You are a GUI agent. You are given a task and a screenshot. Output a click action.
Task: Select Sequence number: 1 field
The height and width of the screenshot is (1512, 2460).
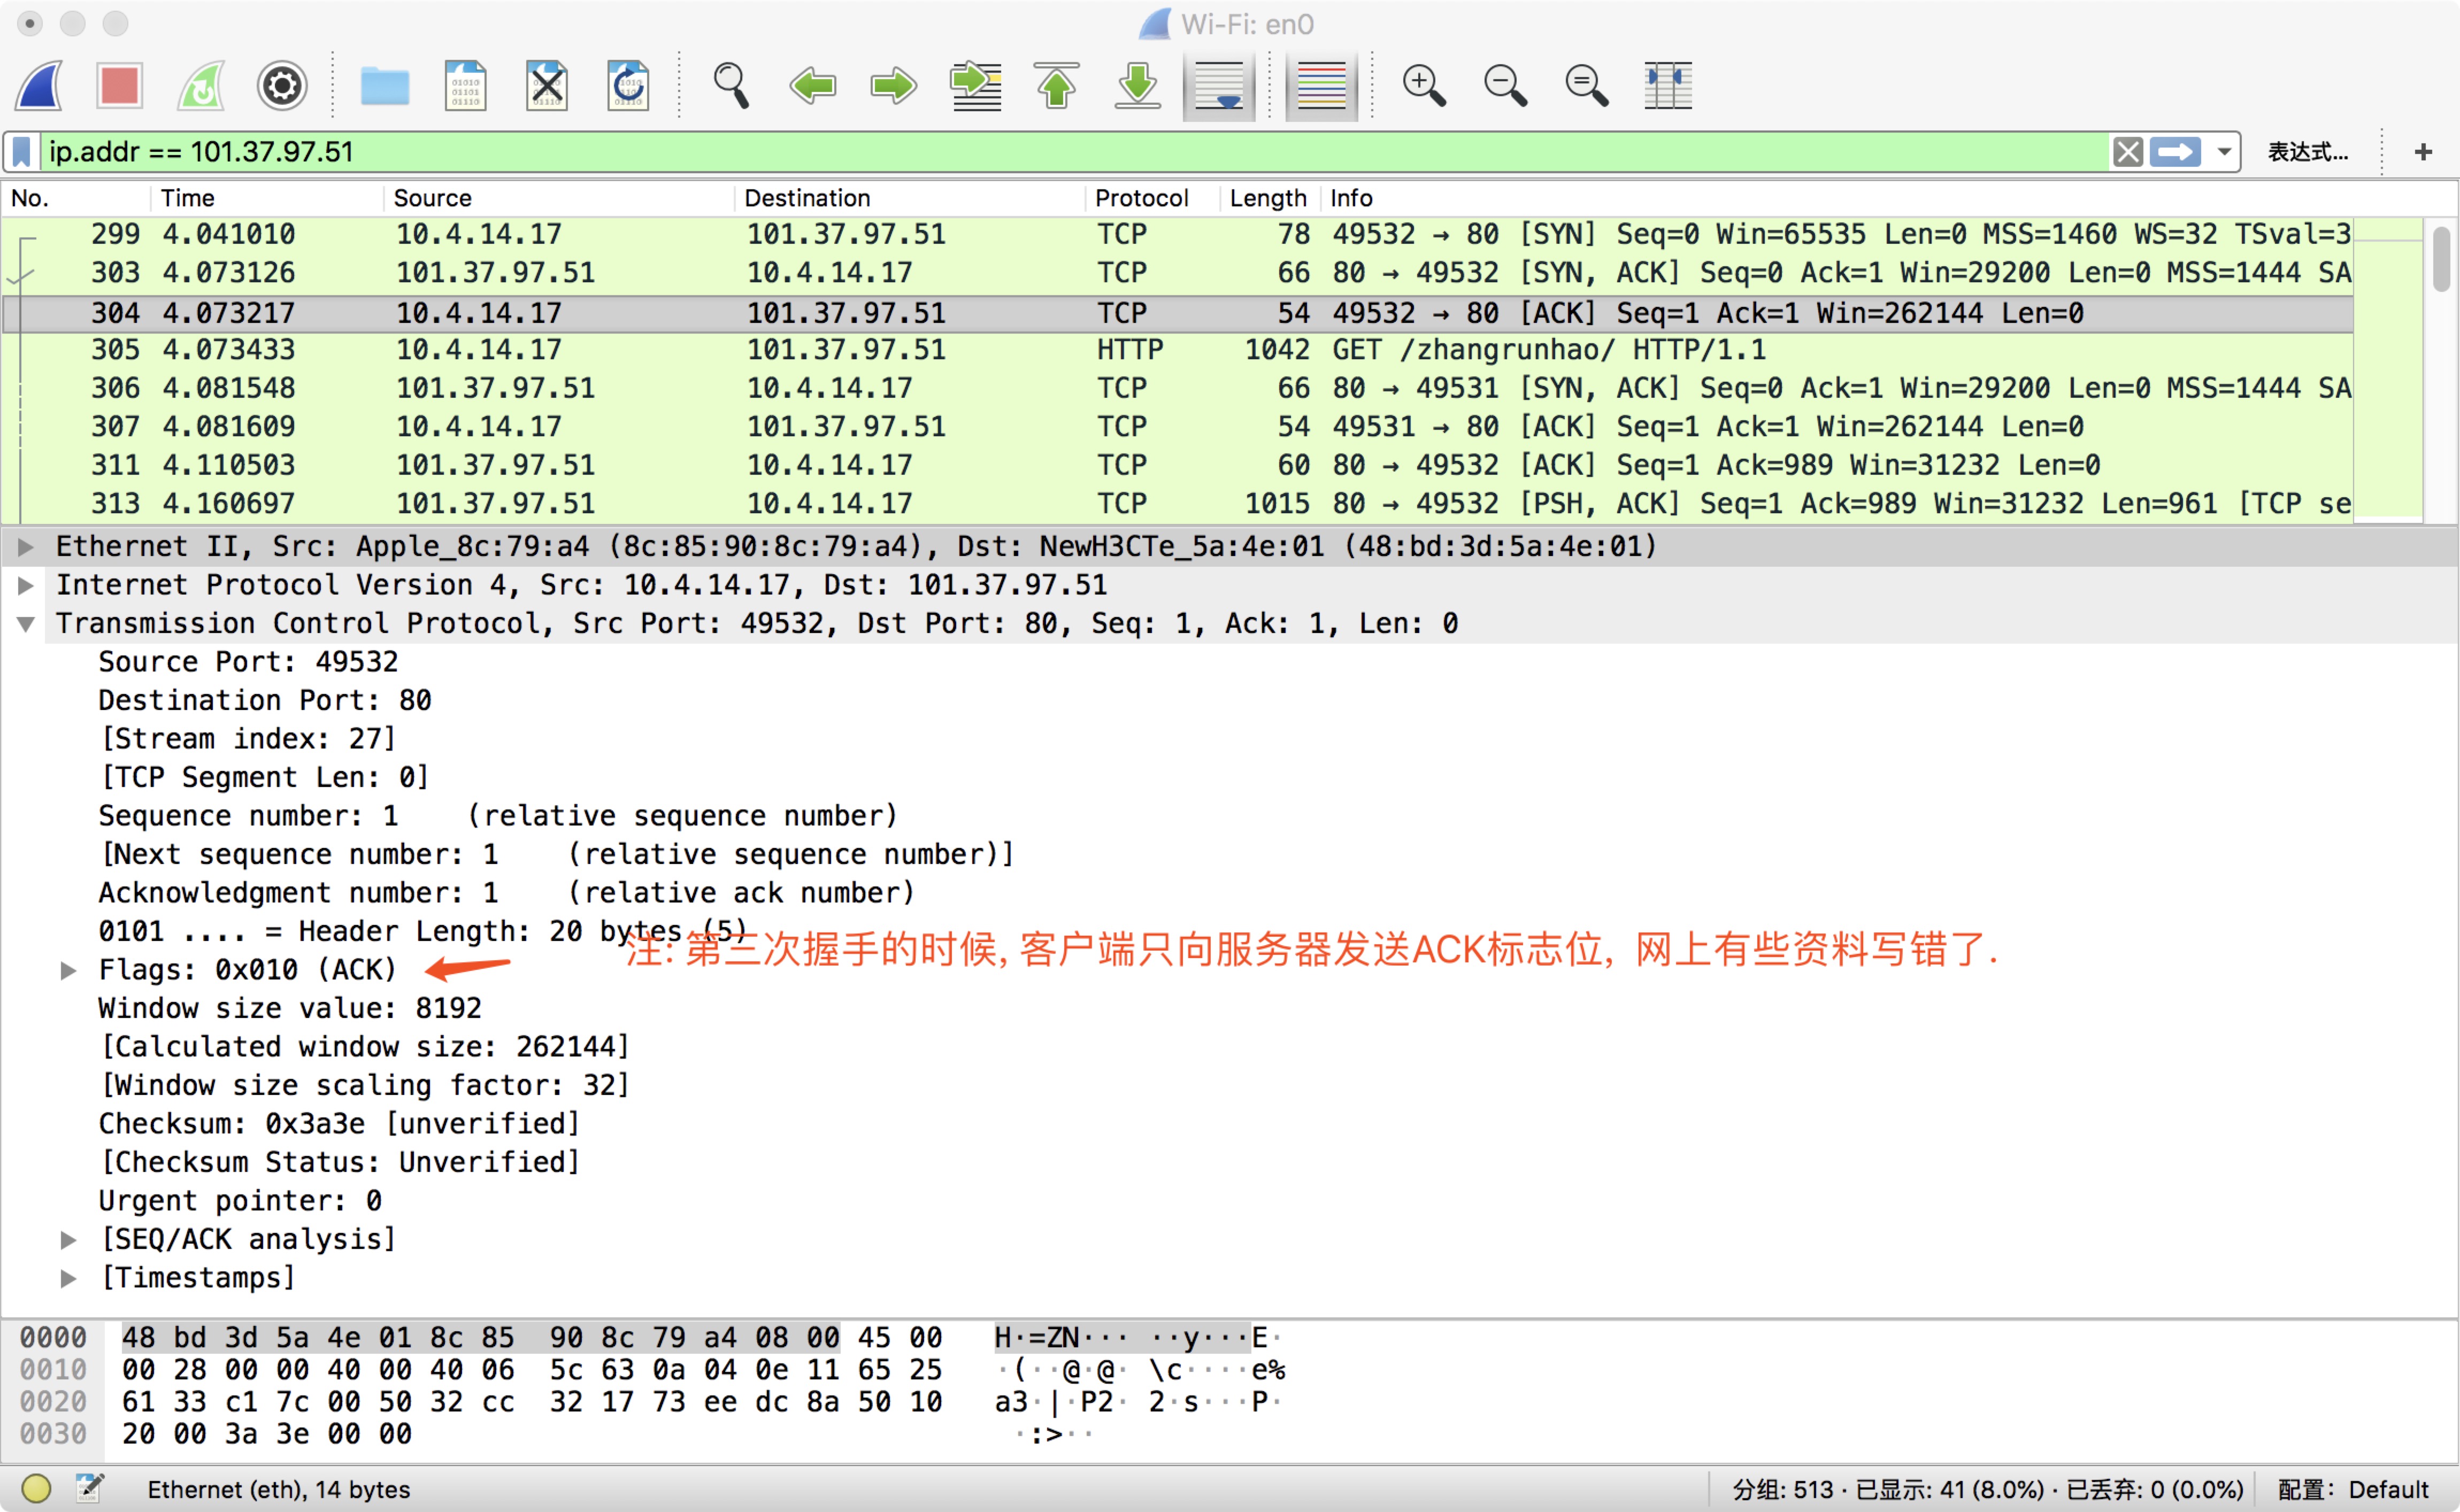coord(498,816)
